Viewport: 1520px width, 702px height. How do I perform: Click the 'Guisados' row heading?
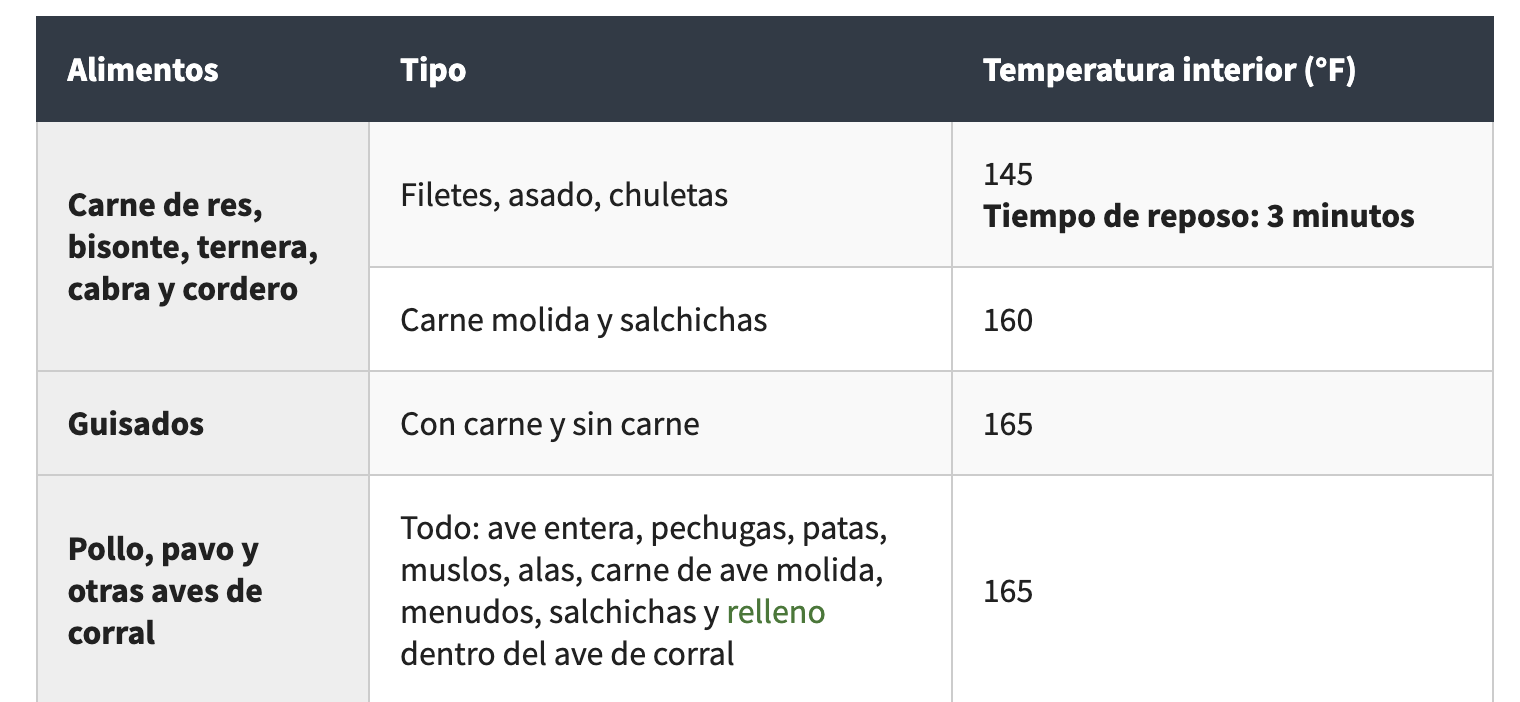[x=136, y=424]
